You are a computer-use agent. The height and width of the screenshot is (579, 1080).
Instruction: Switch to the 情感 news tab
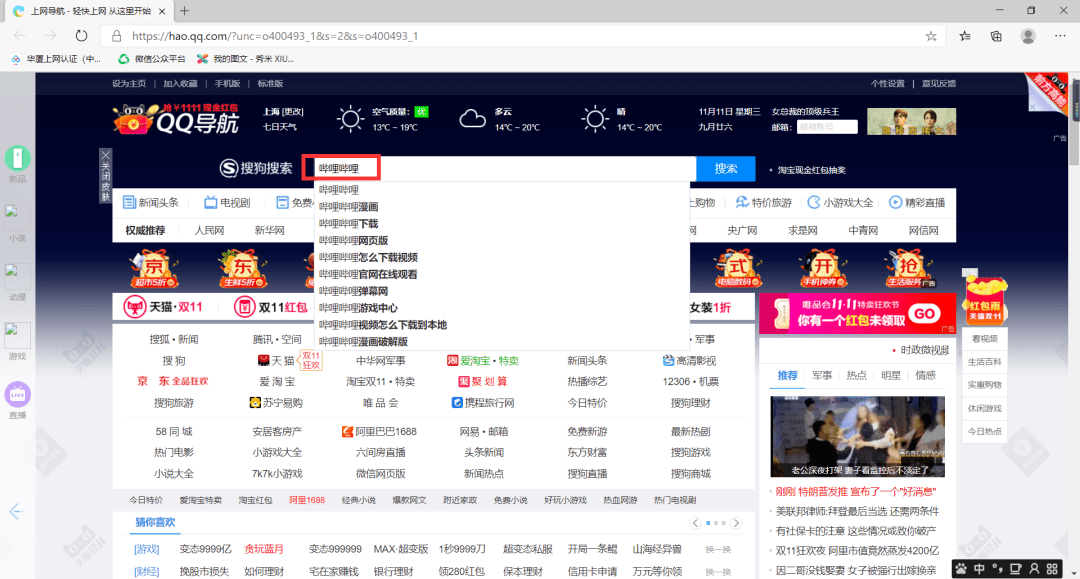pyautogui.click(x=925, y=375)
